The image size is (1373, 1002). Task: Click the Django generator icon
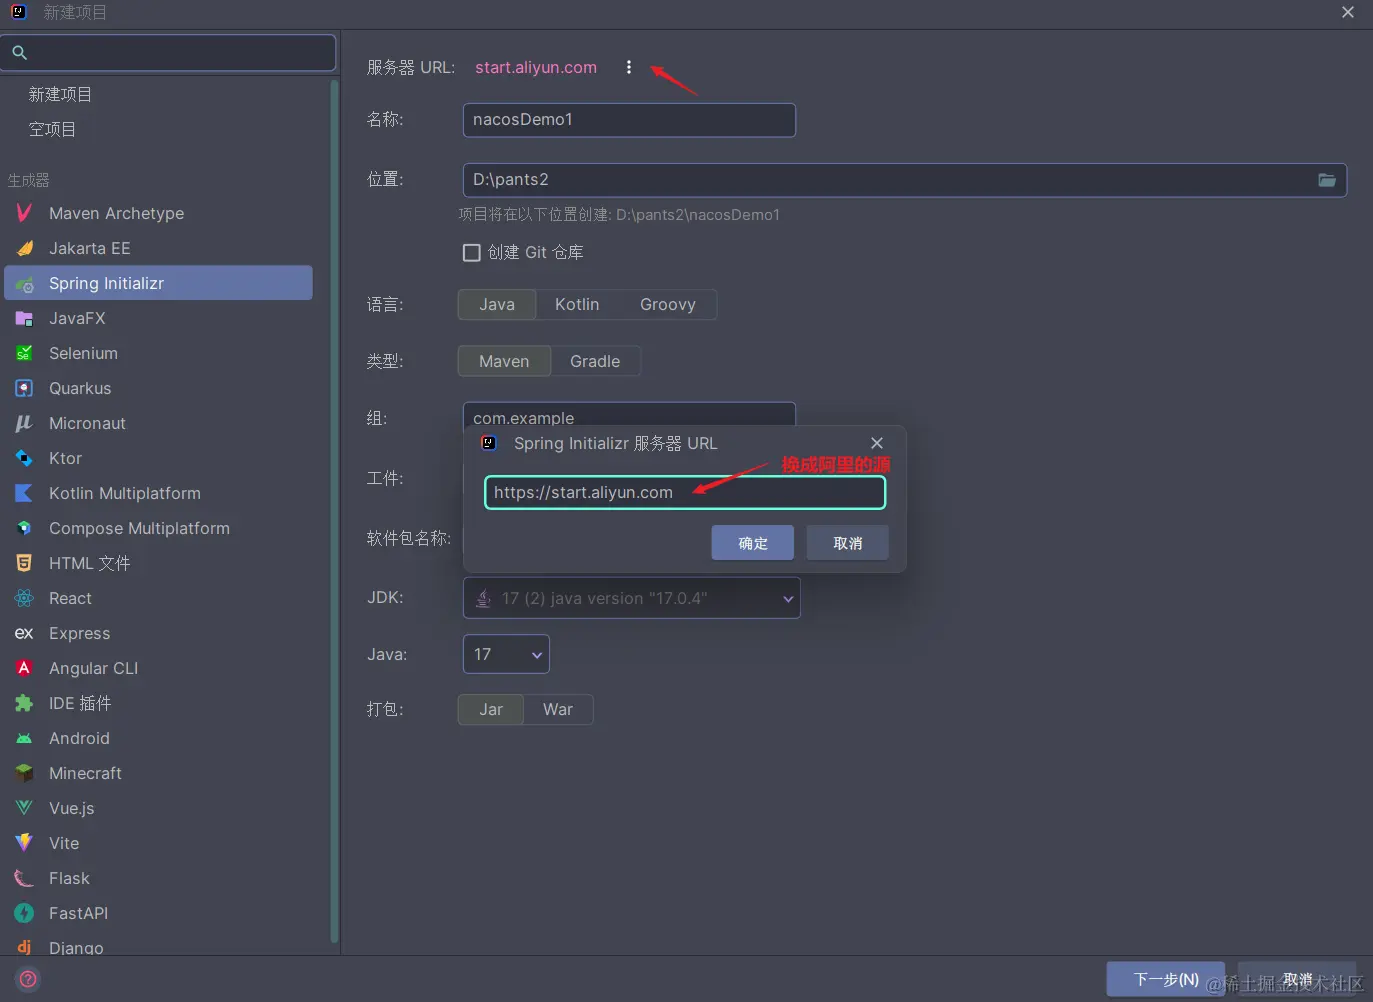coord(24,947)
